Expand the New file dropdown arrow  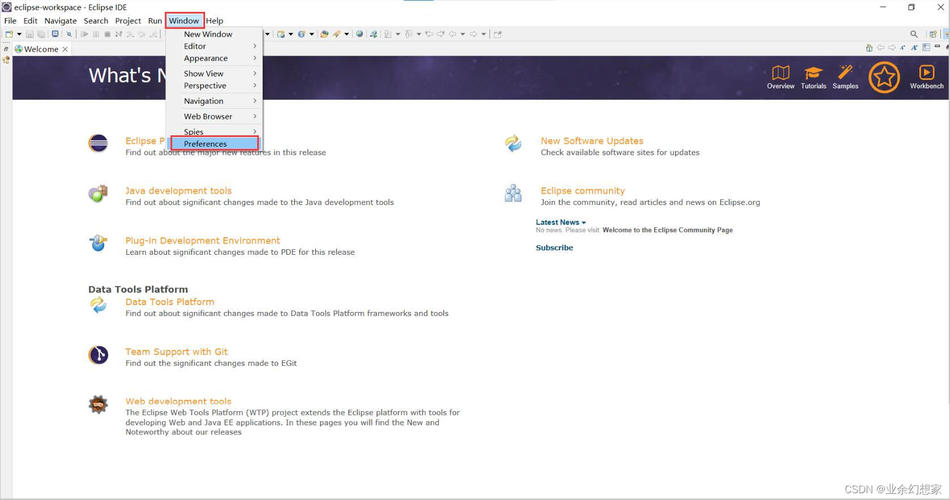pyautogui.click(x=19, y=34)
